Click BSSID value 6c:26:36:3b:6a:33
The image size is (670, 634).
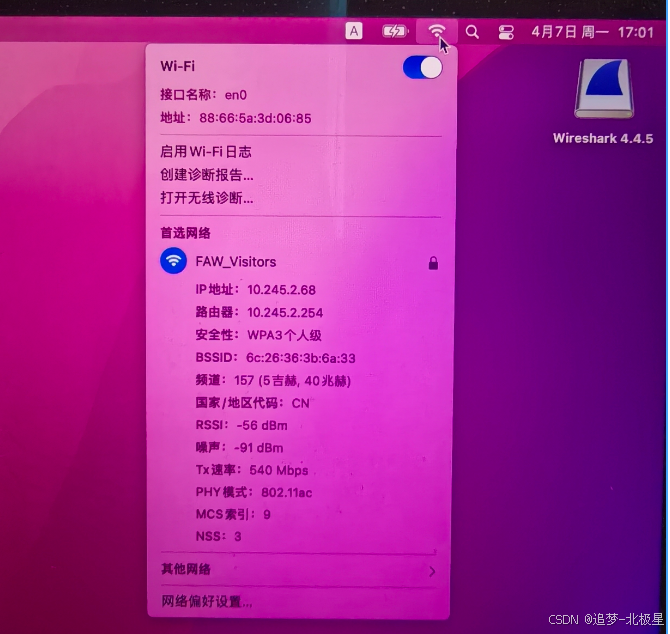[301, 358]
